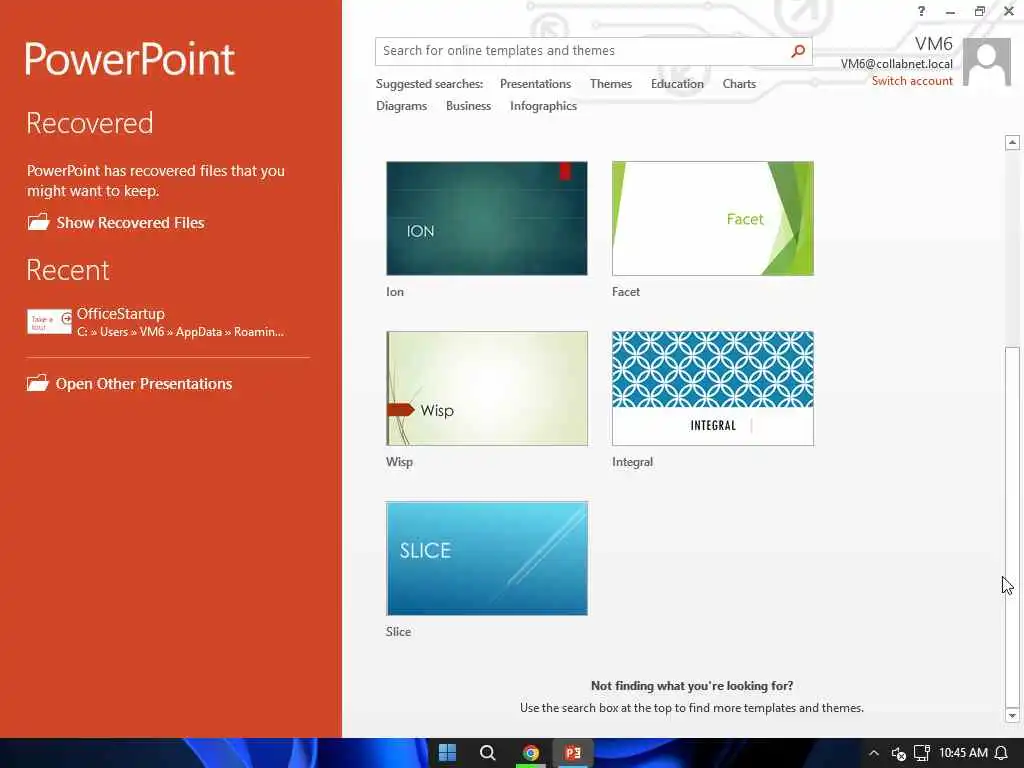Viewport: 1024px width, 768px height.
Task: Click the folder icon beside Show Recovered Files
Action: point(39,222)
